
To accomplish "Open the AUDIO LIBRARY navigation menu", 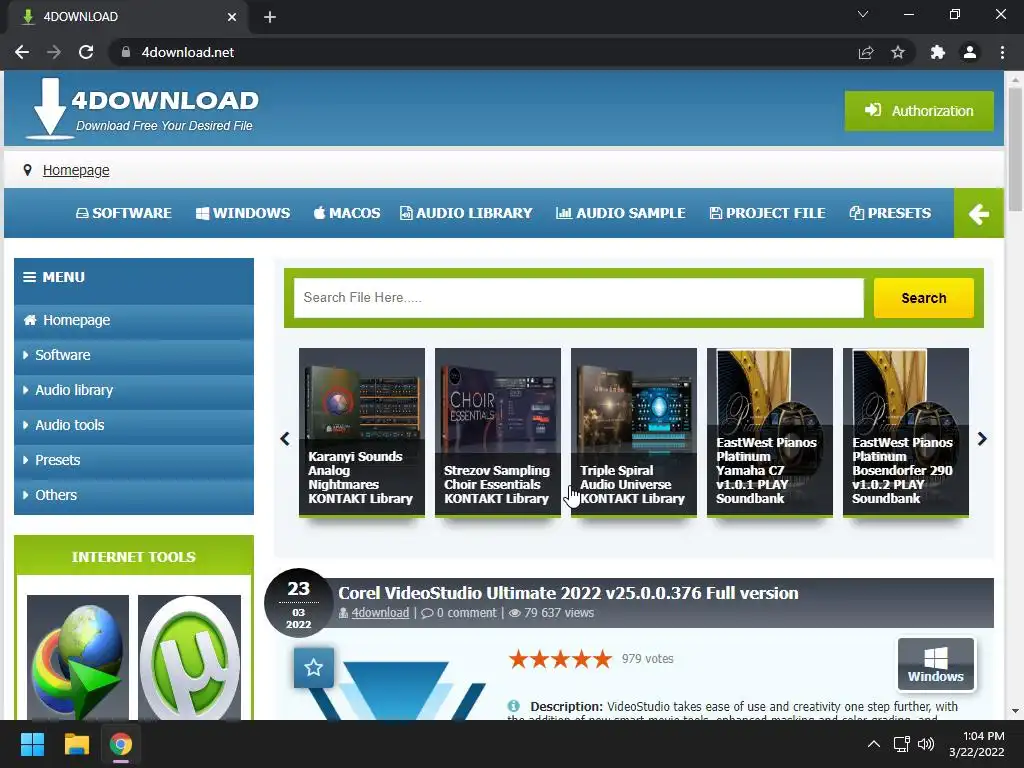I will tap(466, 213).
